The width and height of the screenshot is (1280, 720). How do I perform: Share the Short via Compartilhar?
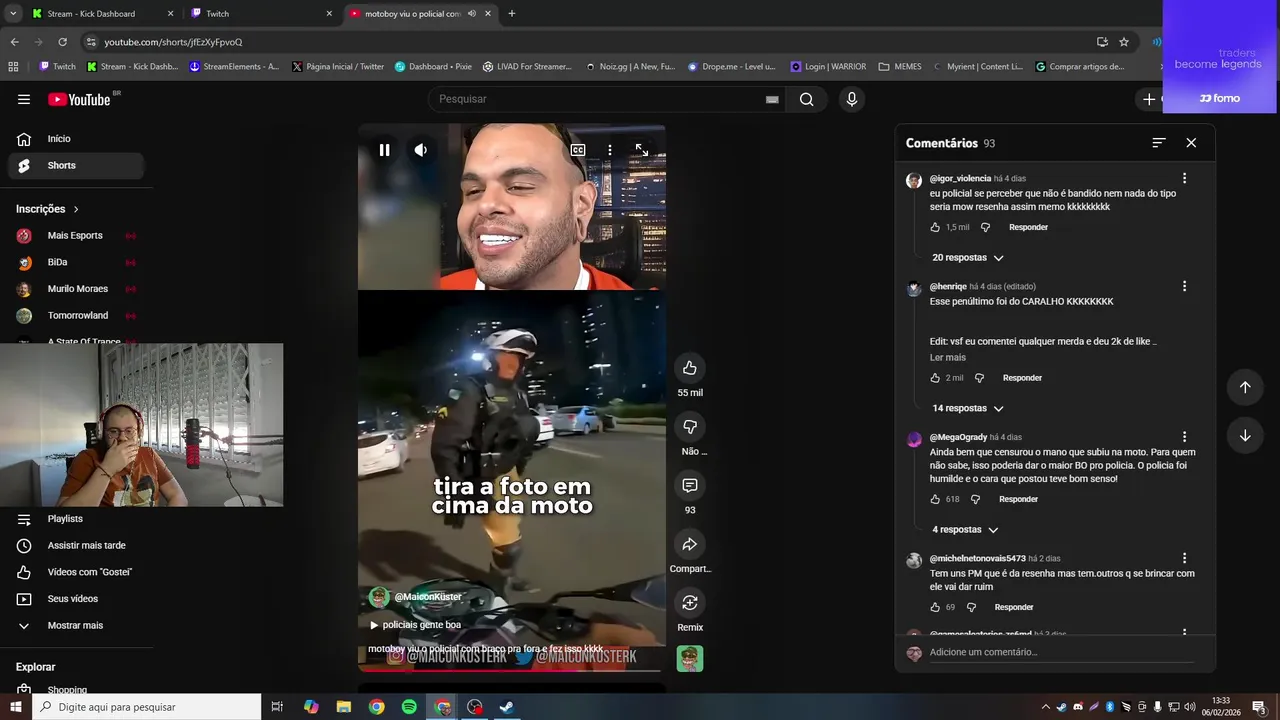point(690,544)
